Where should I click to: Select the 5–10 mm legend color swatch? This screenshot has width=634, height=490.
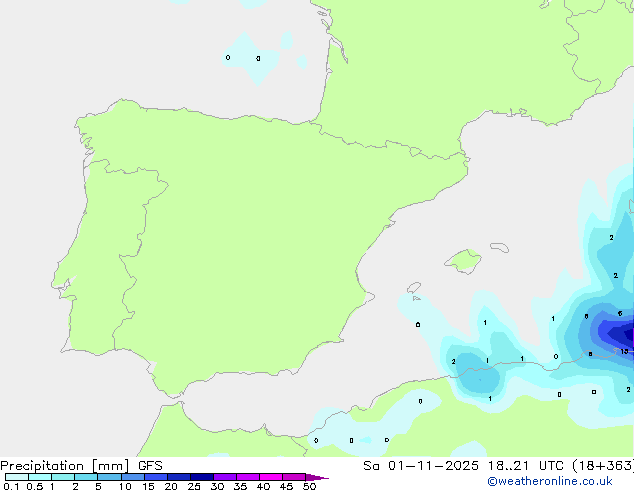[x=109, y=477]
